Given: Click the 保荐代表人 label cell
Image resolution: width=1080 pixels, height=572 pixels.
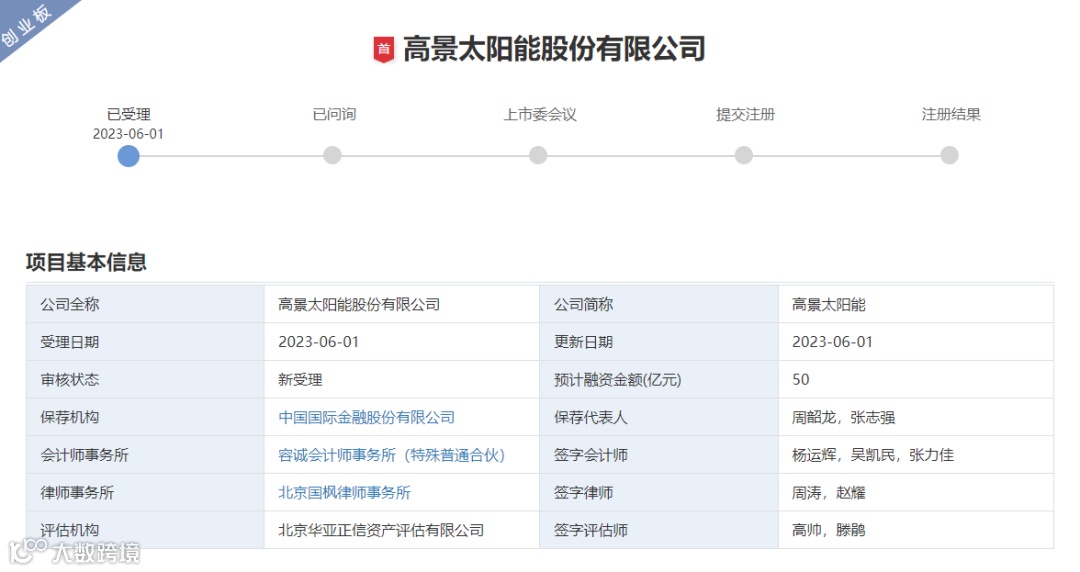Looking at the screenshot, I should (658, 417).
